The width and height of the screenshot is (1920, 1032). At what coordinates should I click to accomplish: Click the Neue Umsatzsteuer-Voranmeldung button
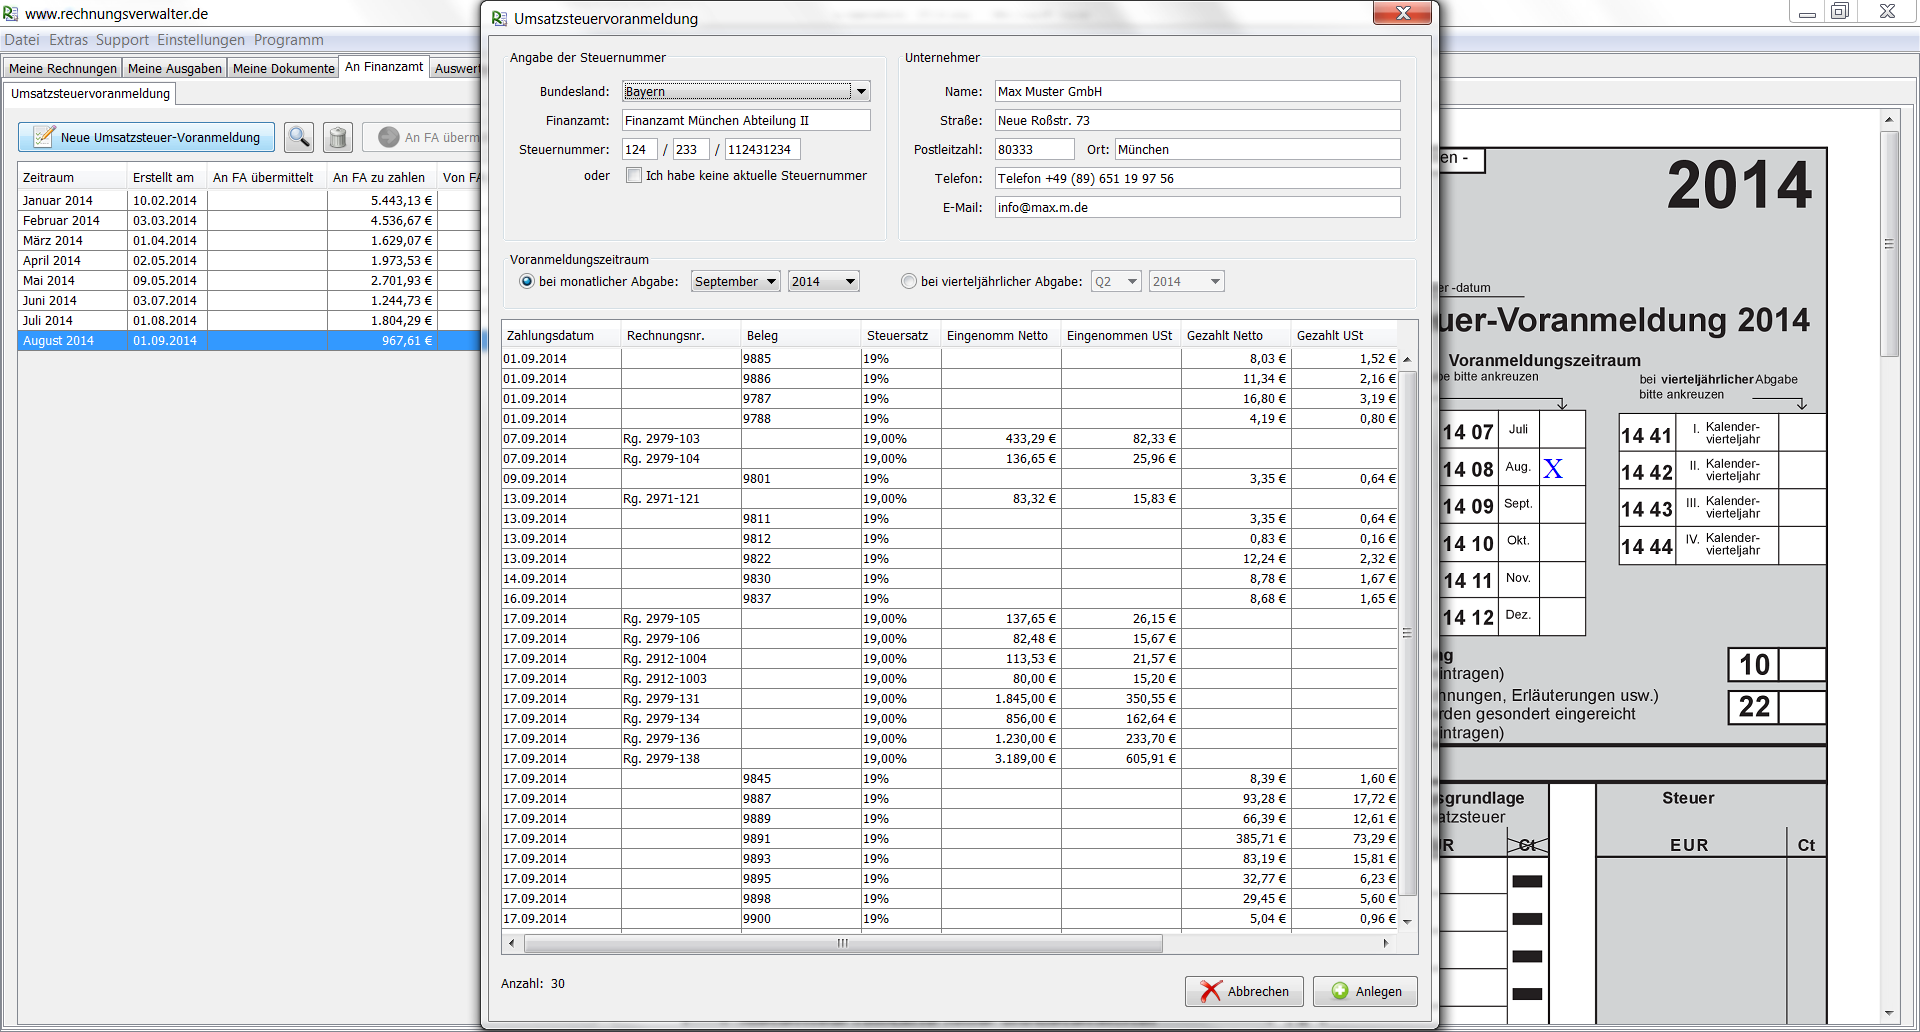coord(147,137)
